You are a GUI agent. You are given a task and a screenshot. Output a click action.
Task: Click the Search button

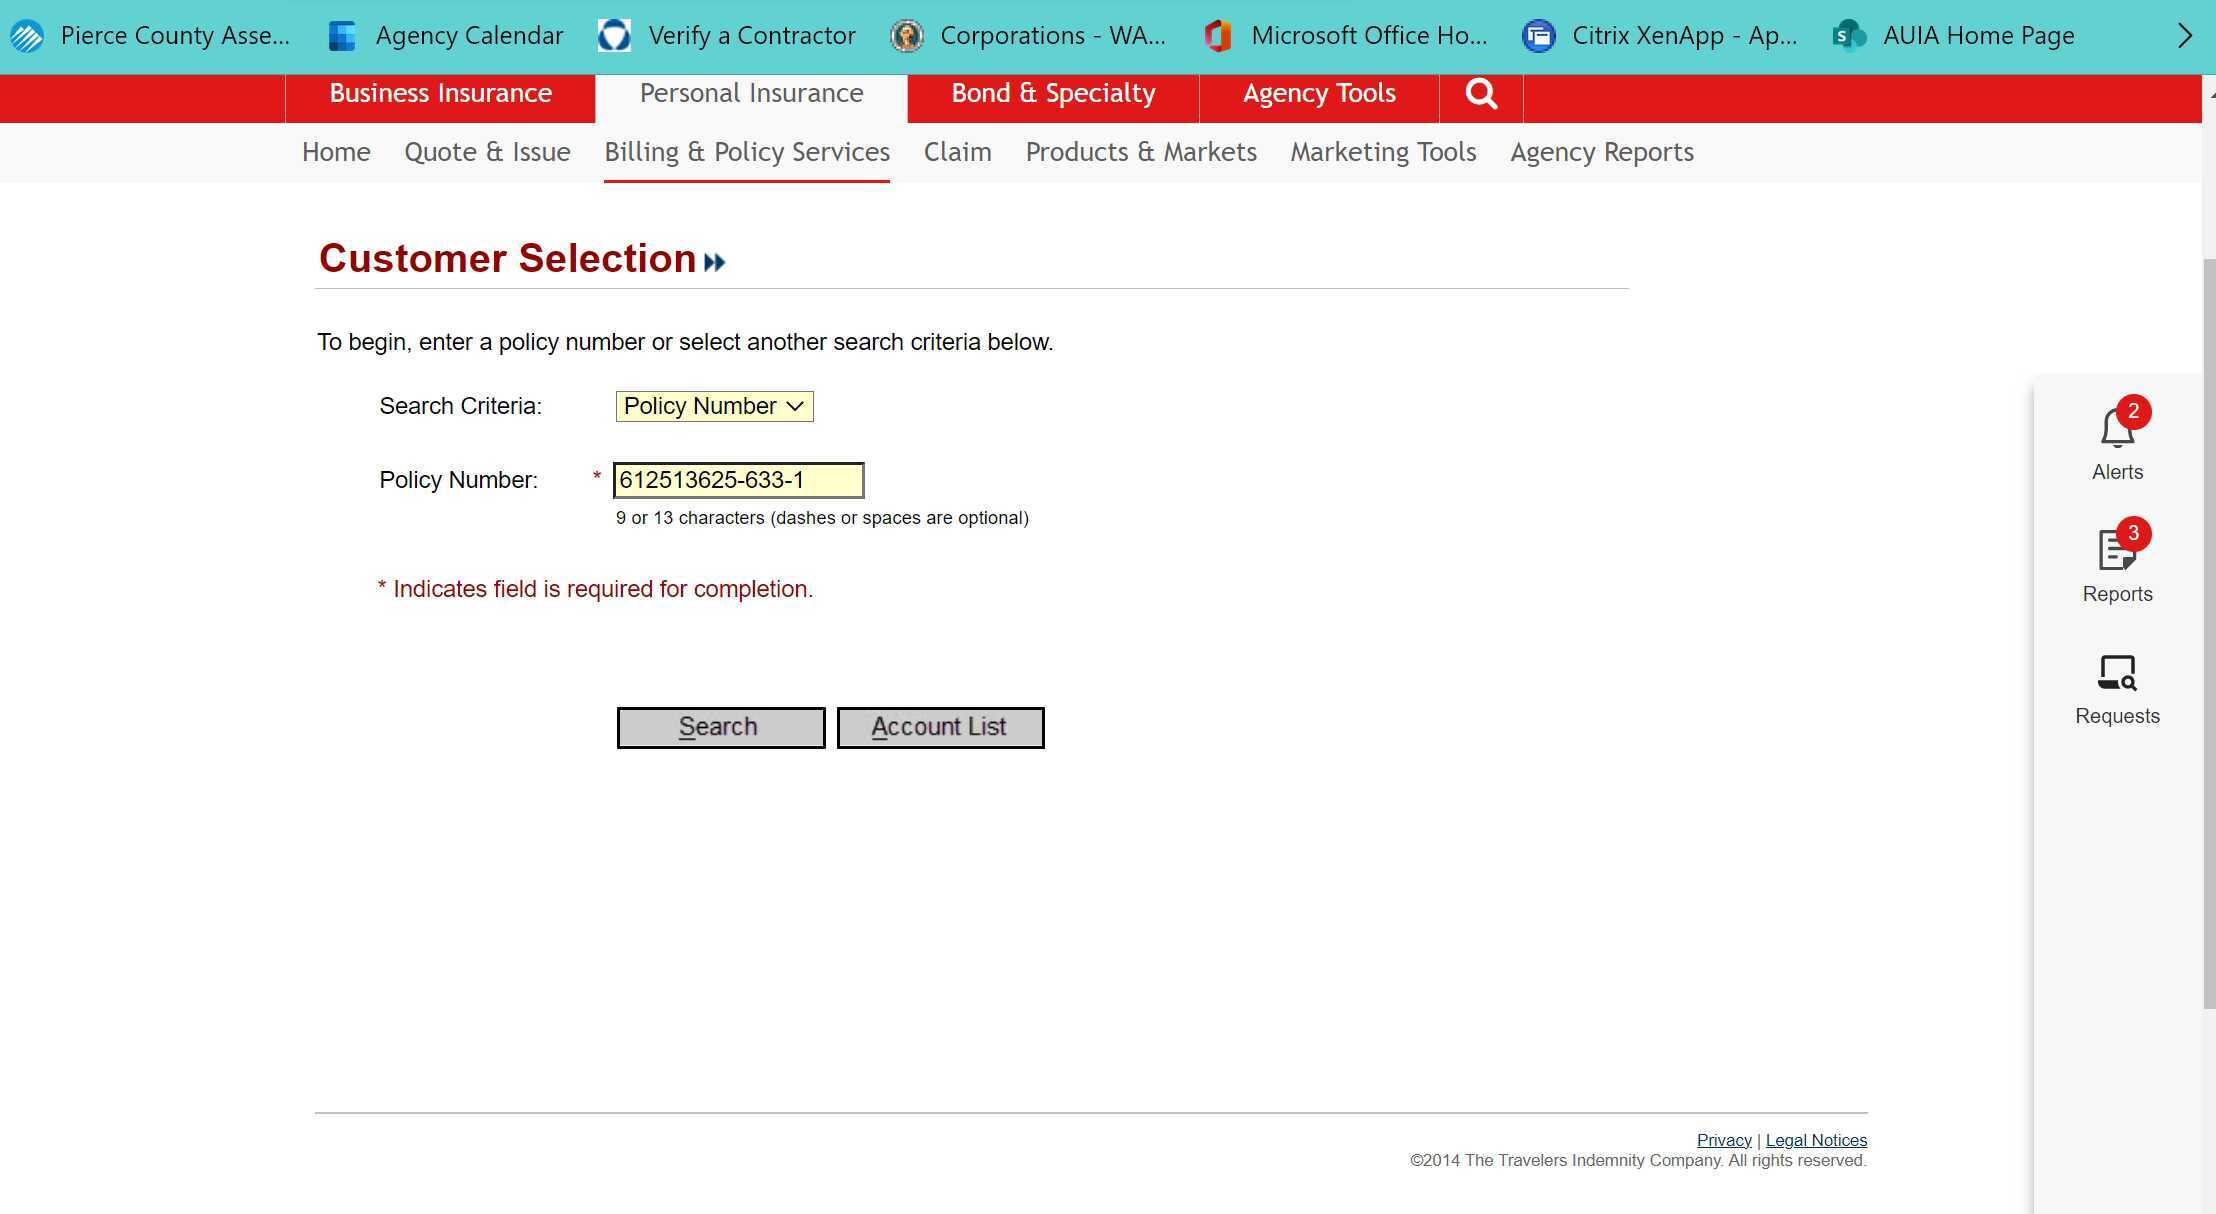719,727
